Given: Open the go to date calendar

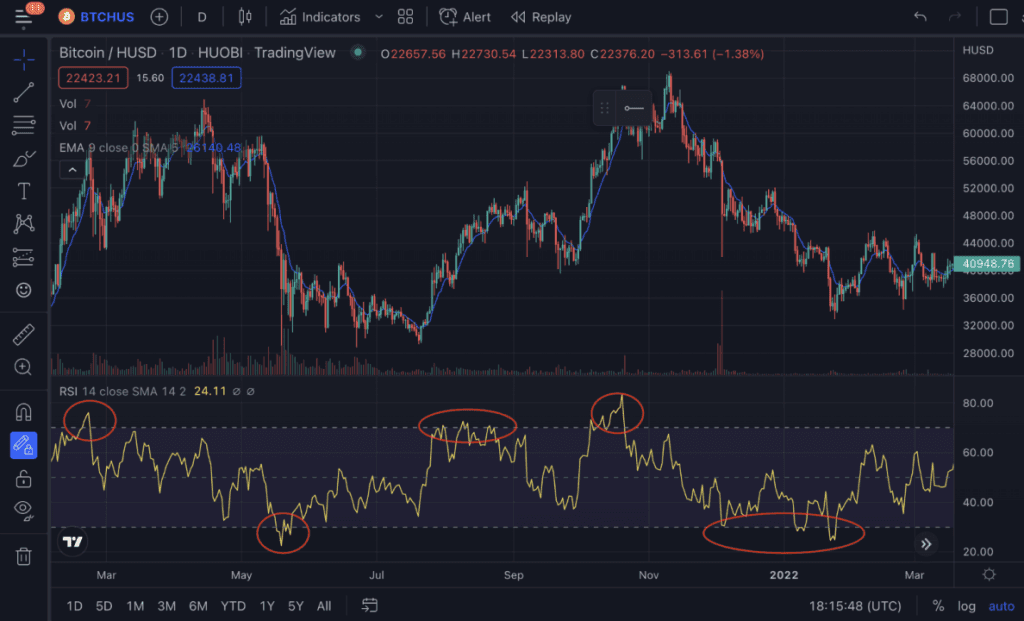Looking at the screenshot, I should [x=370, y=606].
